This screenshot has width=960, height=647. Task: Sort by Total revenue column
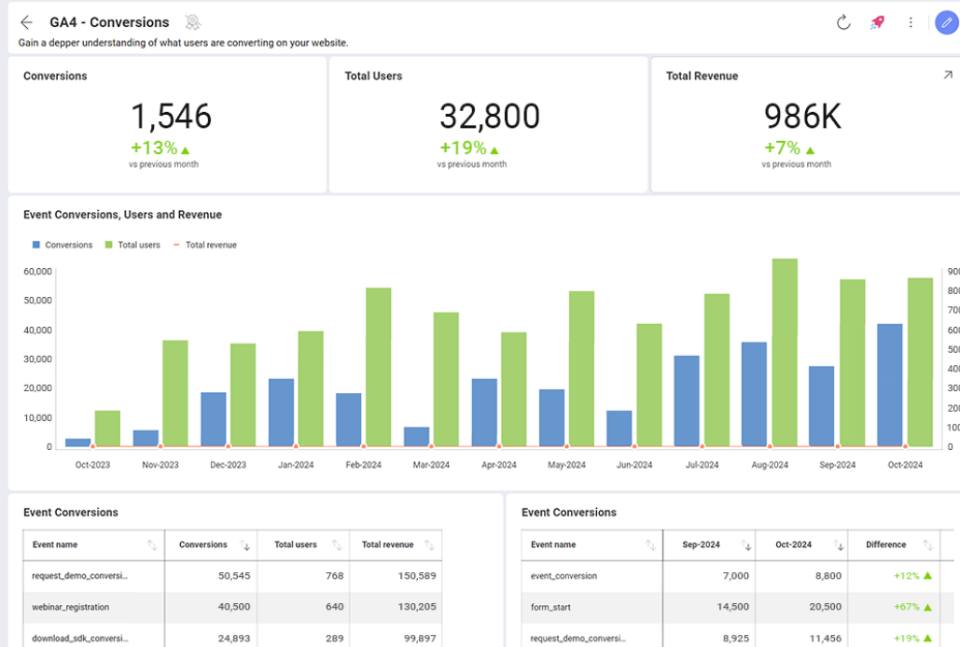click(x=429, y=545)
